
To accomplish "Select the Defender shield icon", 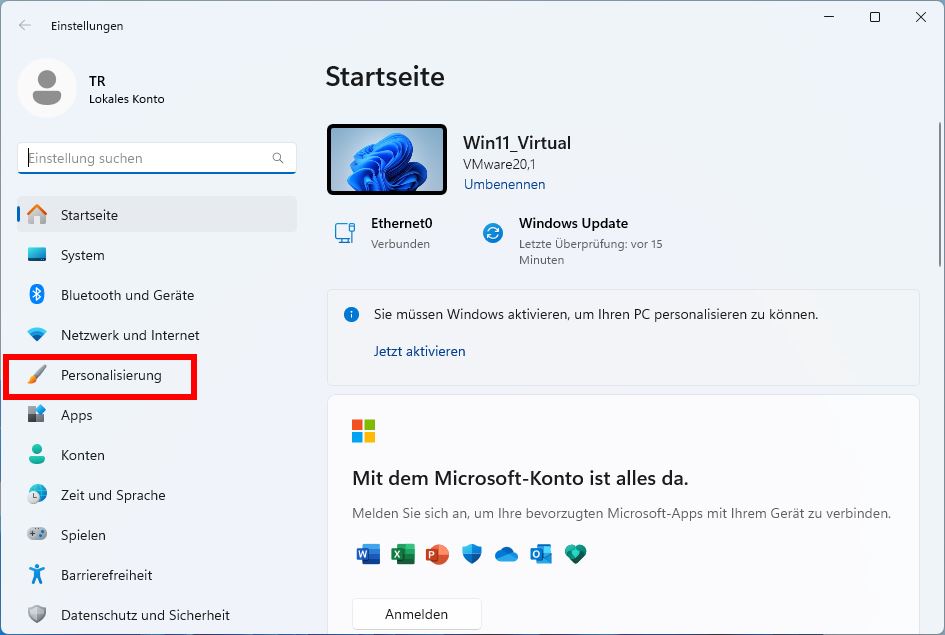I will [x=471, y=553].
